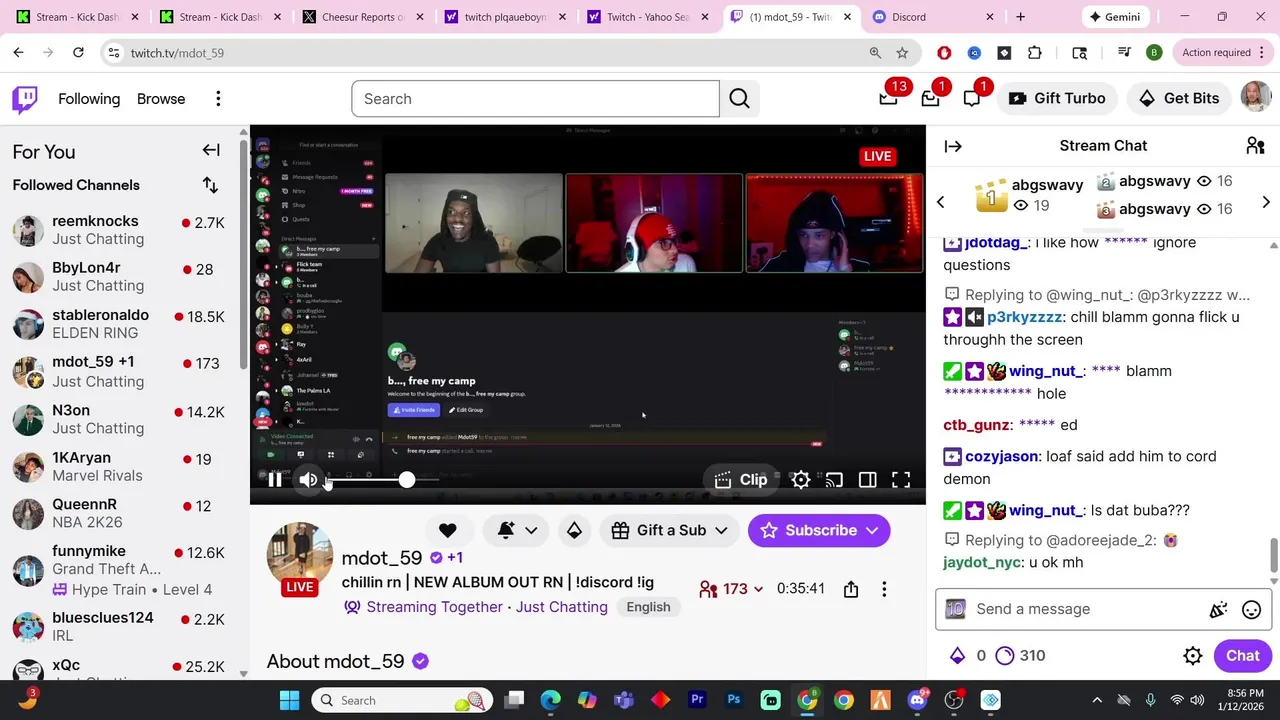The image size is (1280, 720).
Task: Open the Gemini button in Chrome
Action: pyautogui.click(x=1115, y=17)
